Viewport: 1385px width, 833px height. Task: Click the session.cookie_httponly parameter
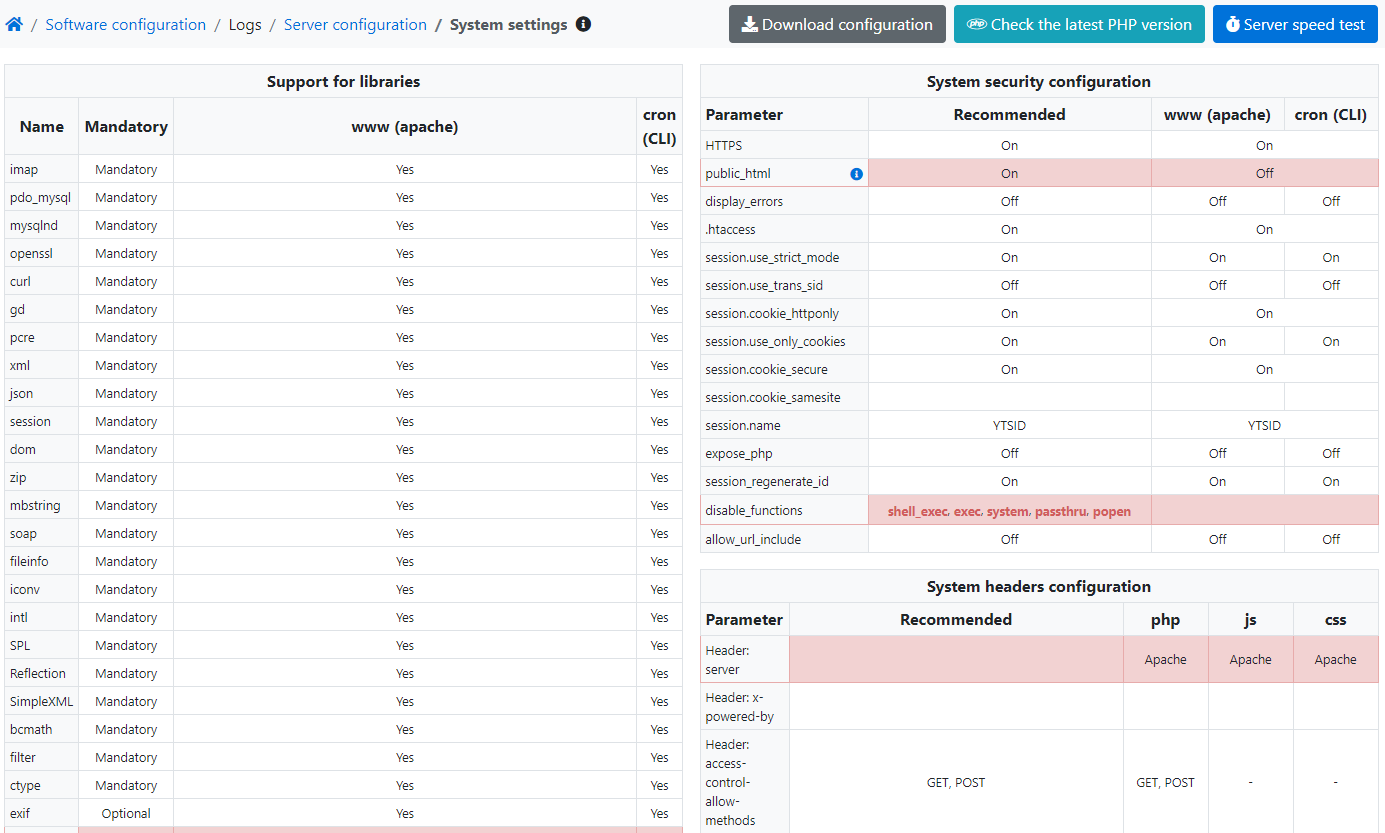[x=772, y=313]
